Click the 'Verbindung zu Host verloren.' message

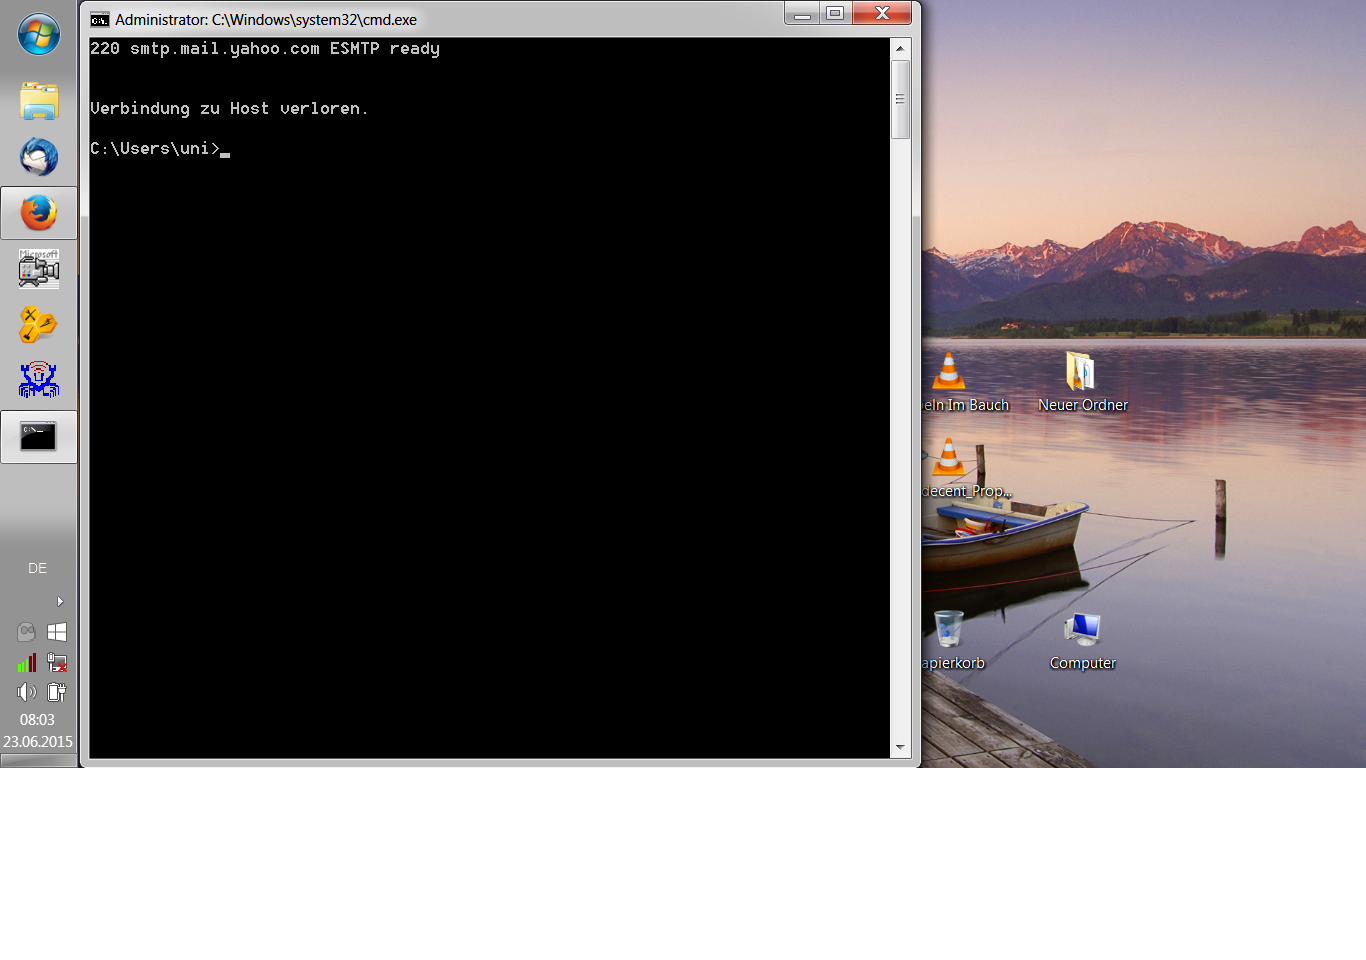(229, 109)
